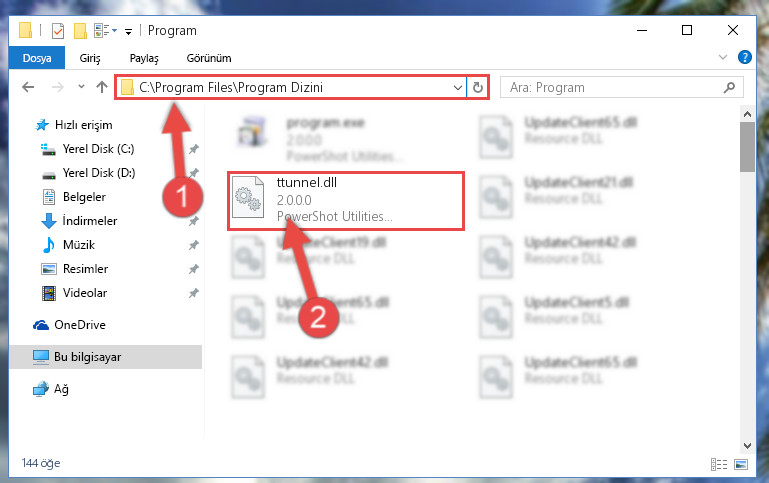Open recent locations dropdown arrow
This screenshot has width=769, height=483.
point(81,87)
